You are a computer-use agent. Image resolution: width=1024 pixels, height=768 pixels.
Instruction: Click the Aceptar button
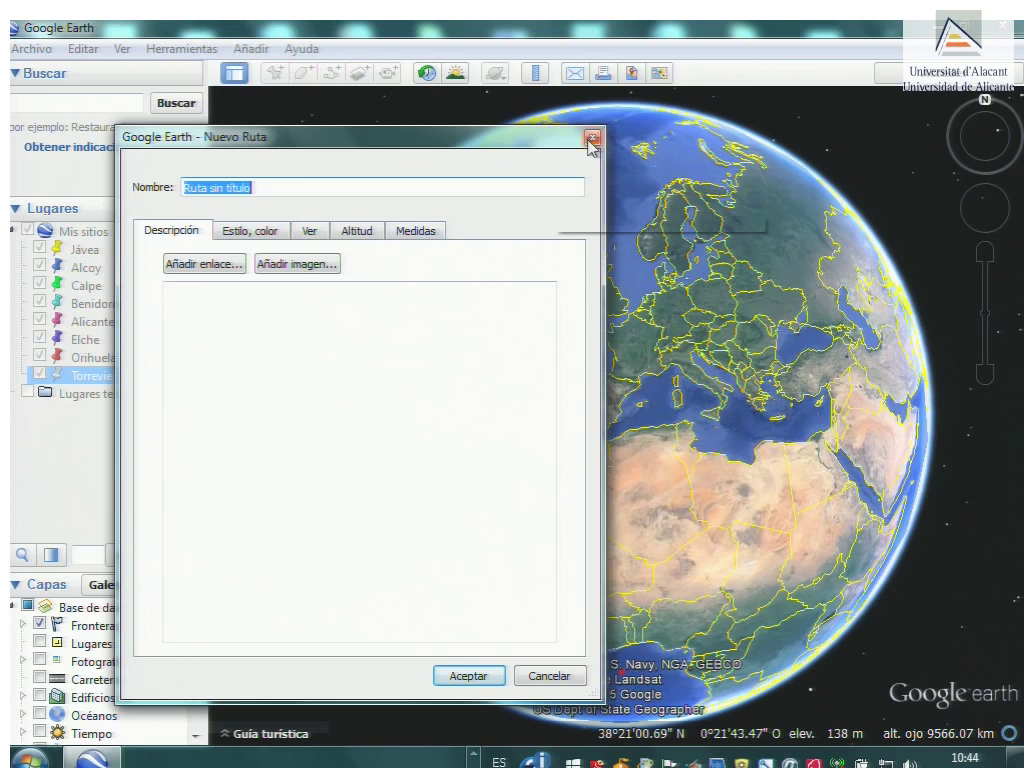pyautogui.click(x=469, y=676)
